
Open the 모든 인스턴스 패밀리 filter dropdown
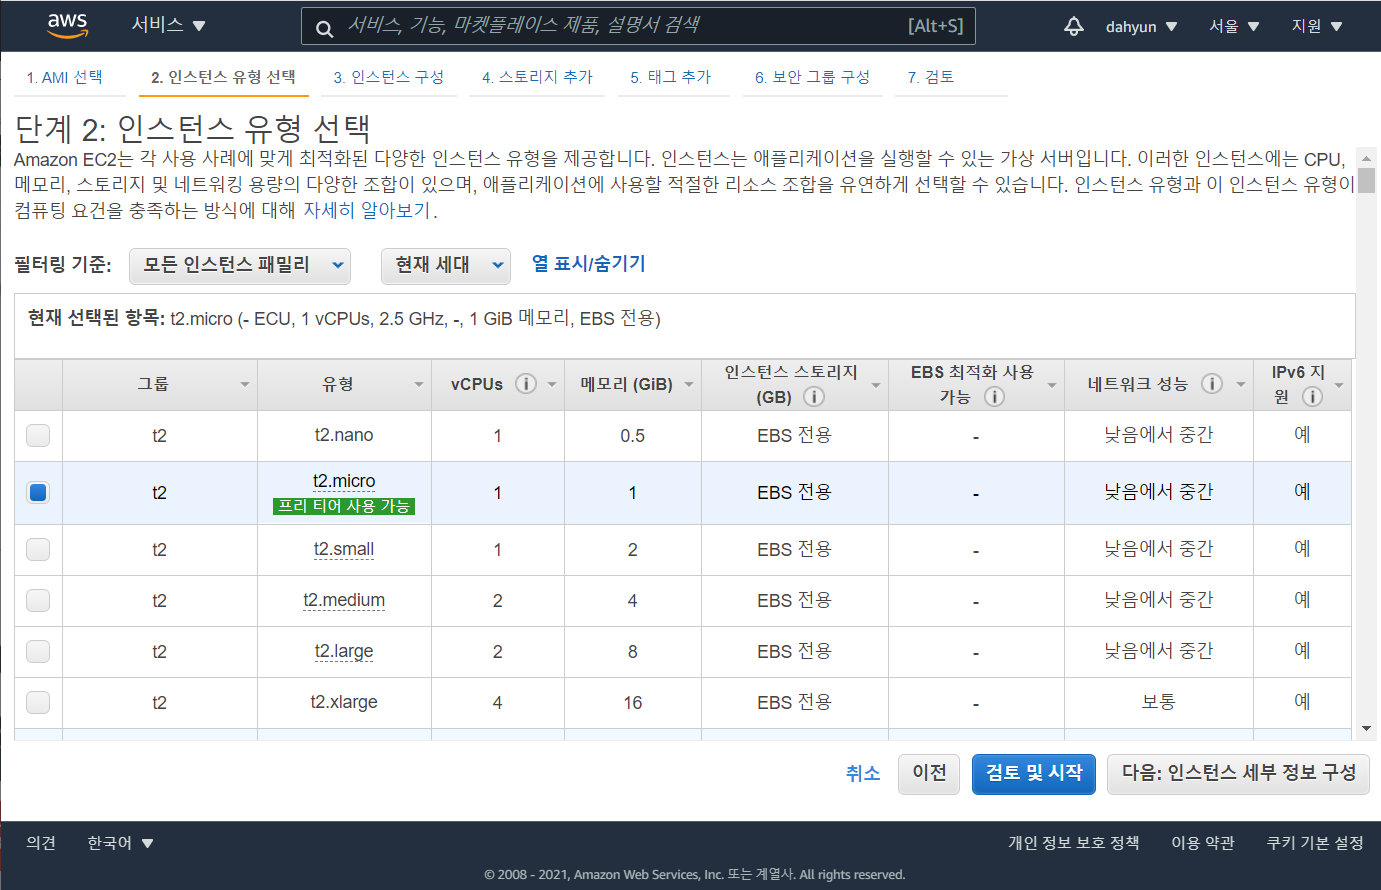click(240, 266)
